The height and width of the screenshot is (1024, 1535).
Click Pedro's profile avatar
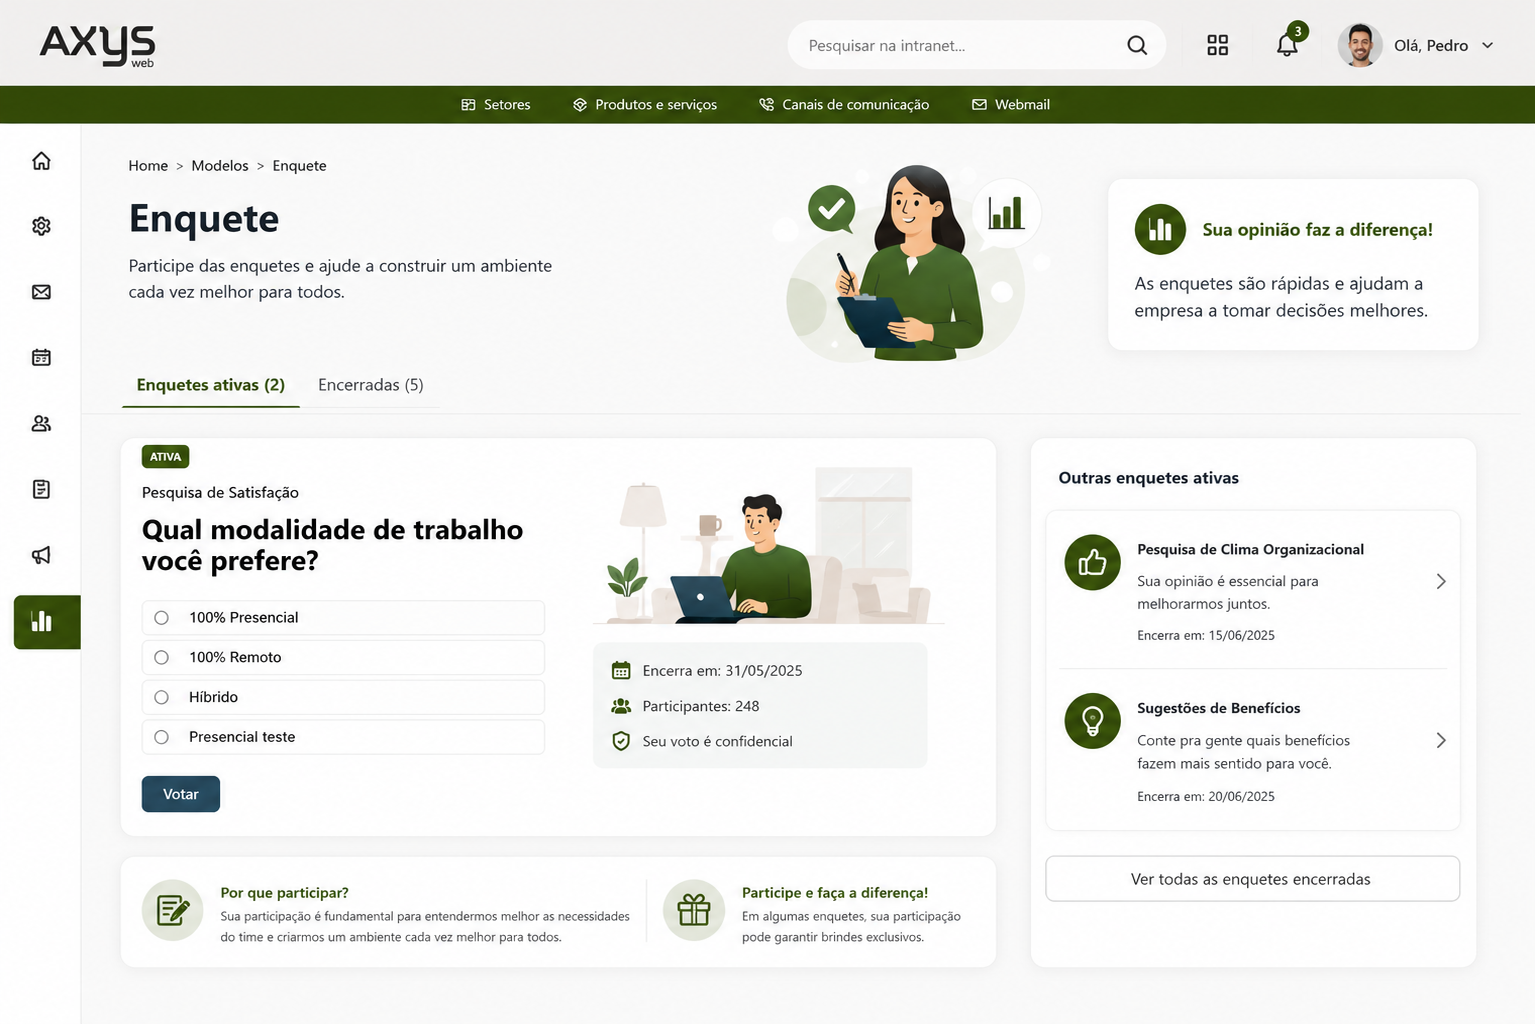coord(1360,45)
